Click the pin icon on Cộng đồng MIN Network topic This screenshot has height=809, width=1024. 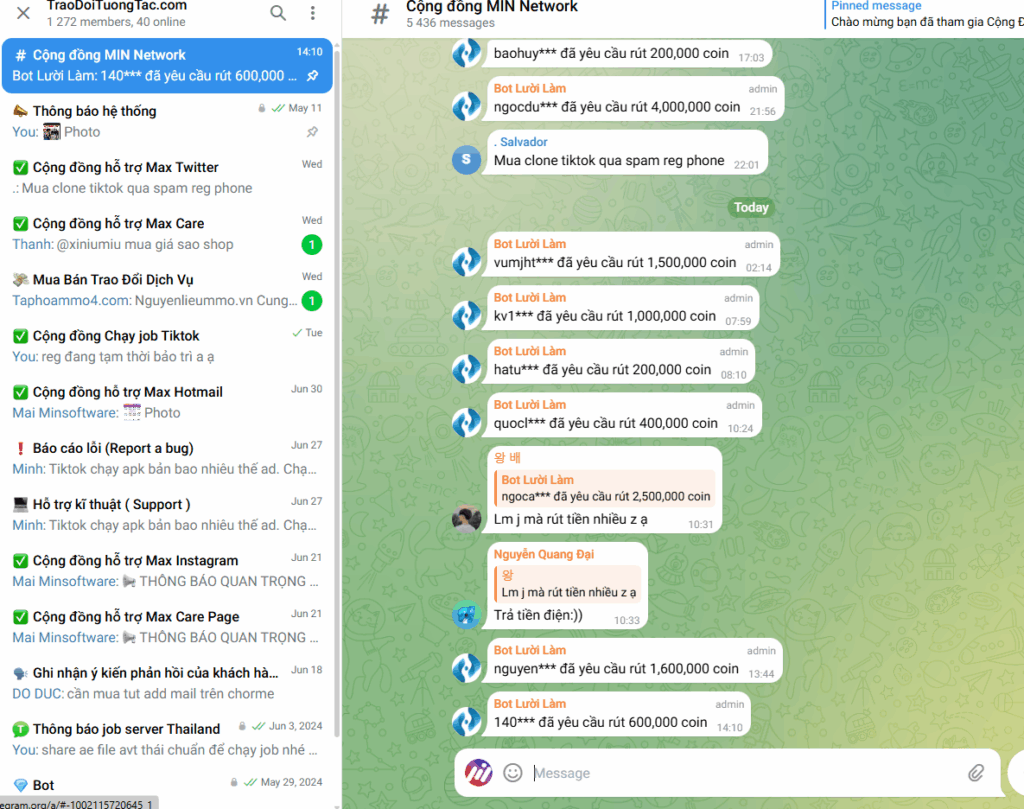coord(313,76)
